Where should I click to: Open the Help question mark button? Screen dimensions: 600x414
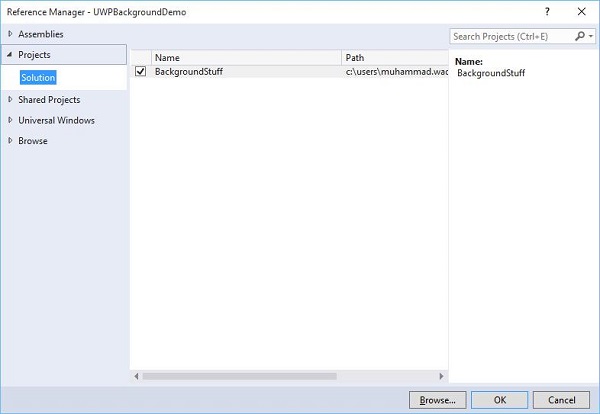coord(547,11)
